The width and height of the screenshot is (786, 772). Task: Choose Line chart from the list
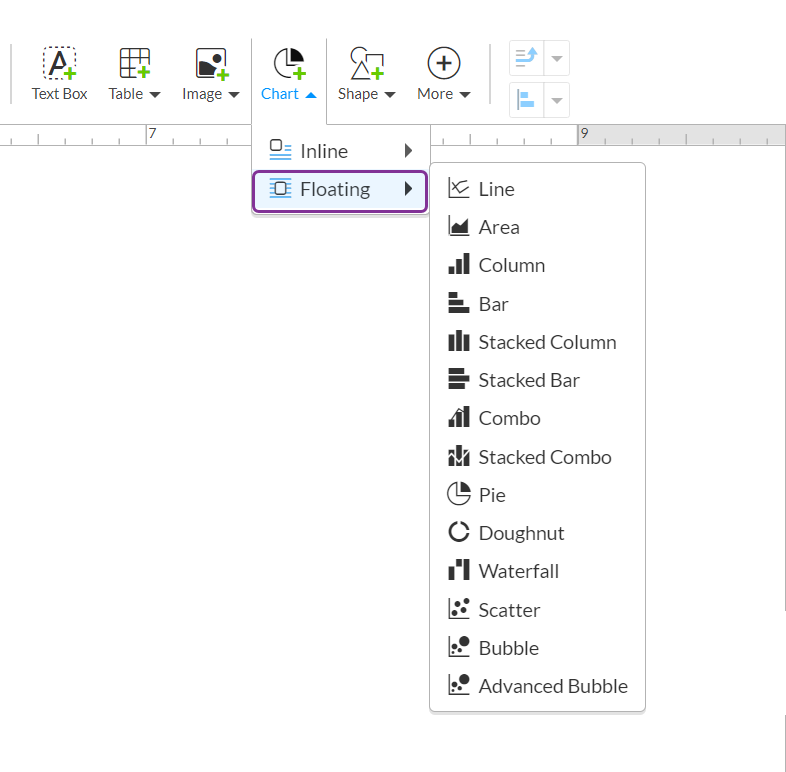click(496, 189)
